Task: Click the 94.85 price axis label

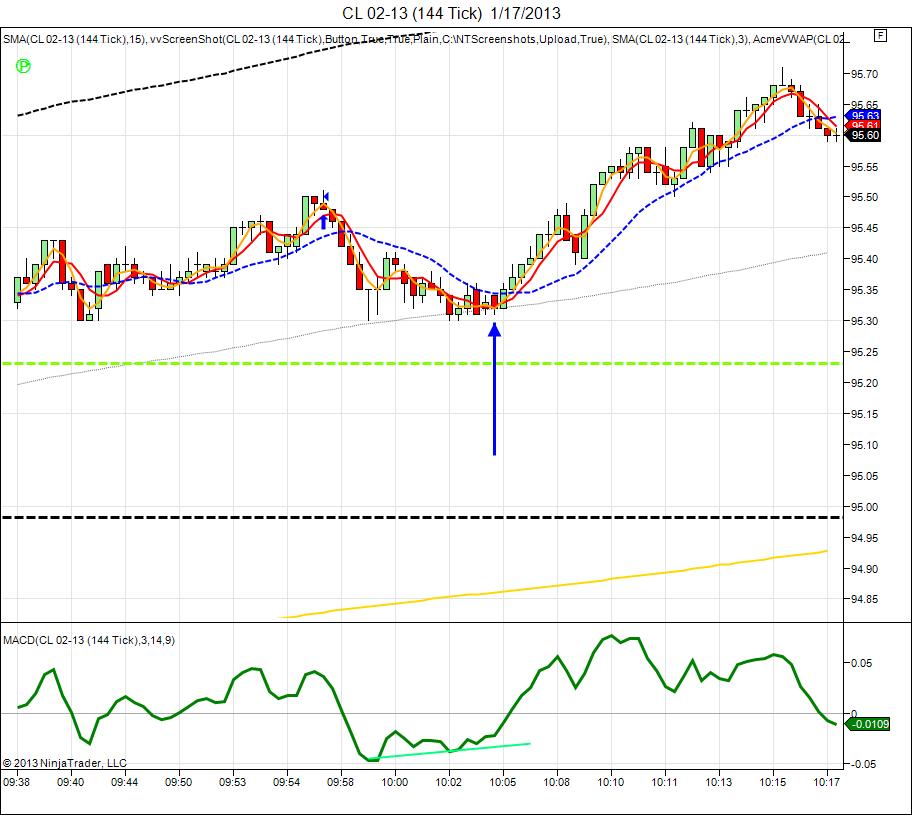Action: click(x=864, y=599)
